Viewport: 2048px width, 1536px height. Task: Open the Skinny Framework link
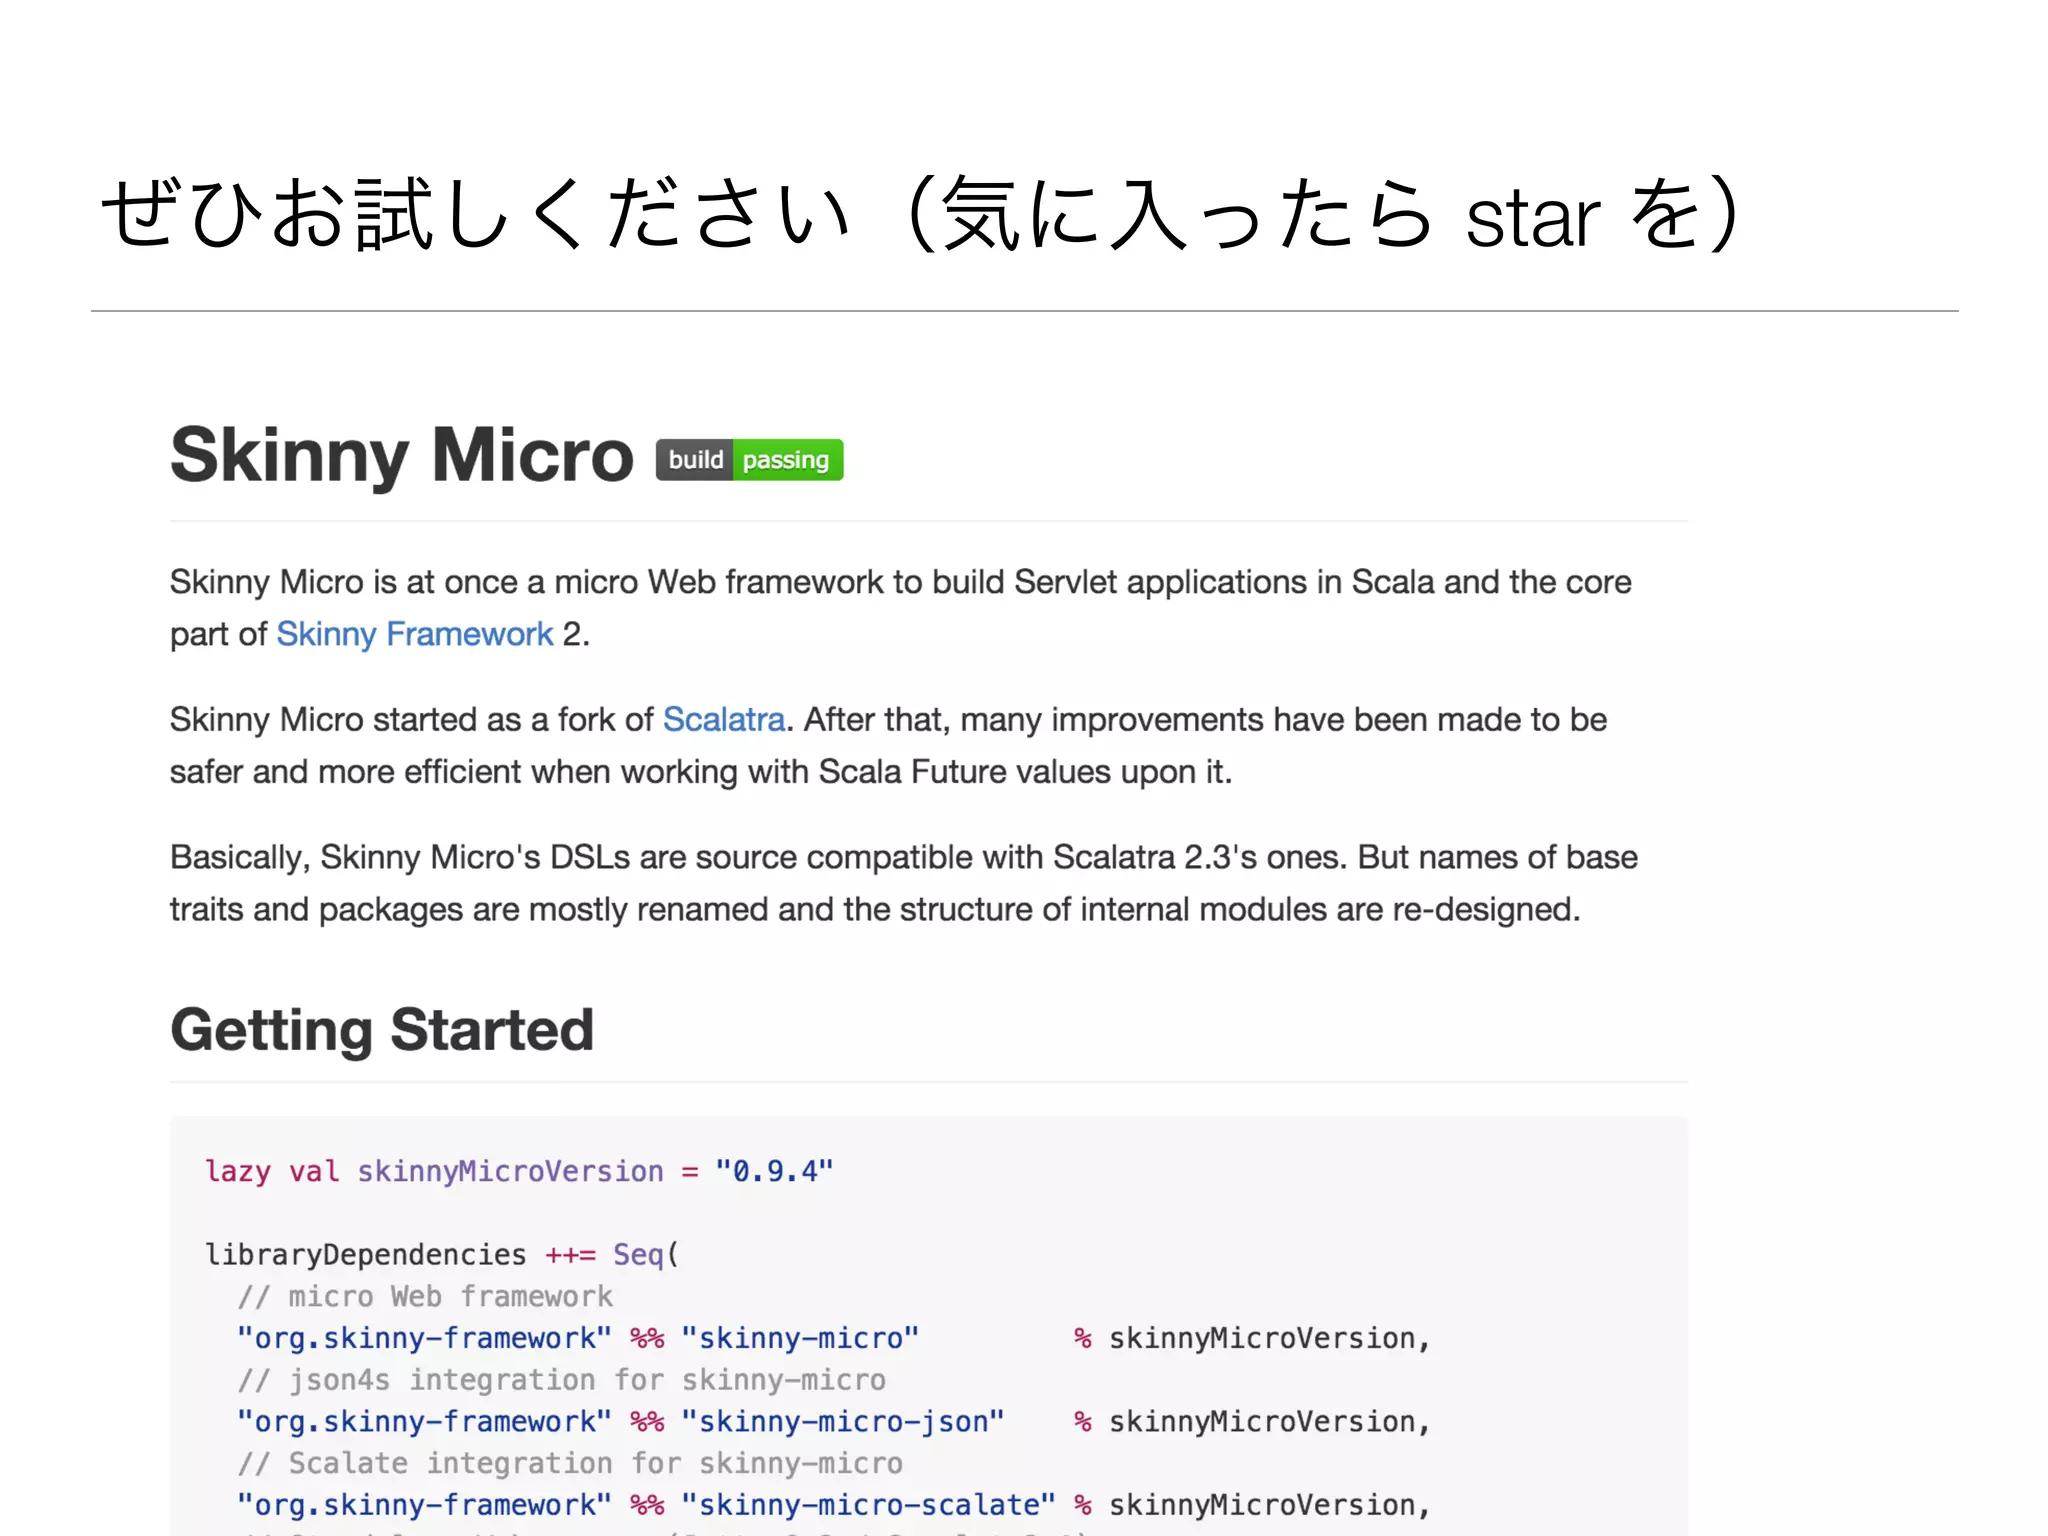pyautogui.click(x=414, y=634)
